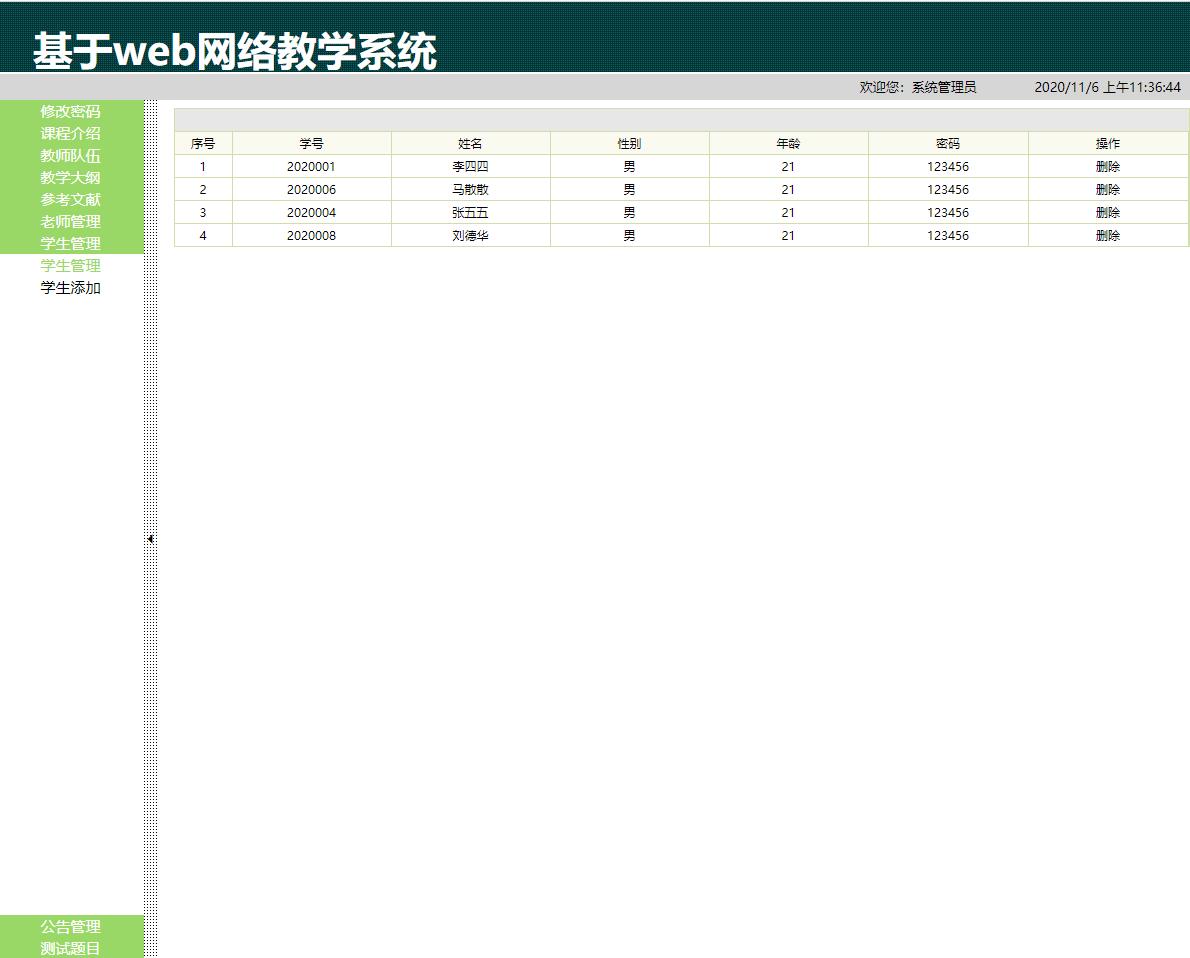Click password 123456 in 李四四's row
The height and width of the screenshot is (958, 1190).
tap(948, 166)
